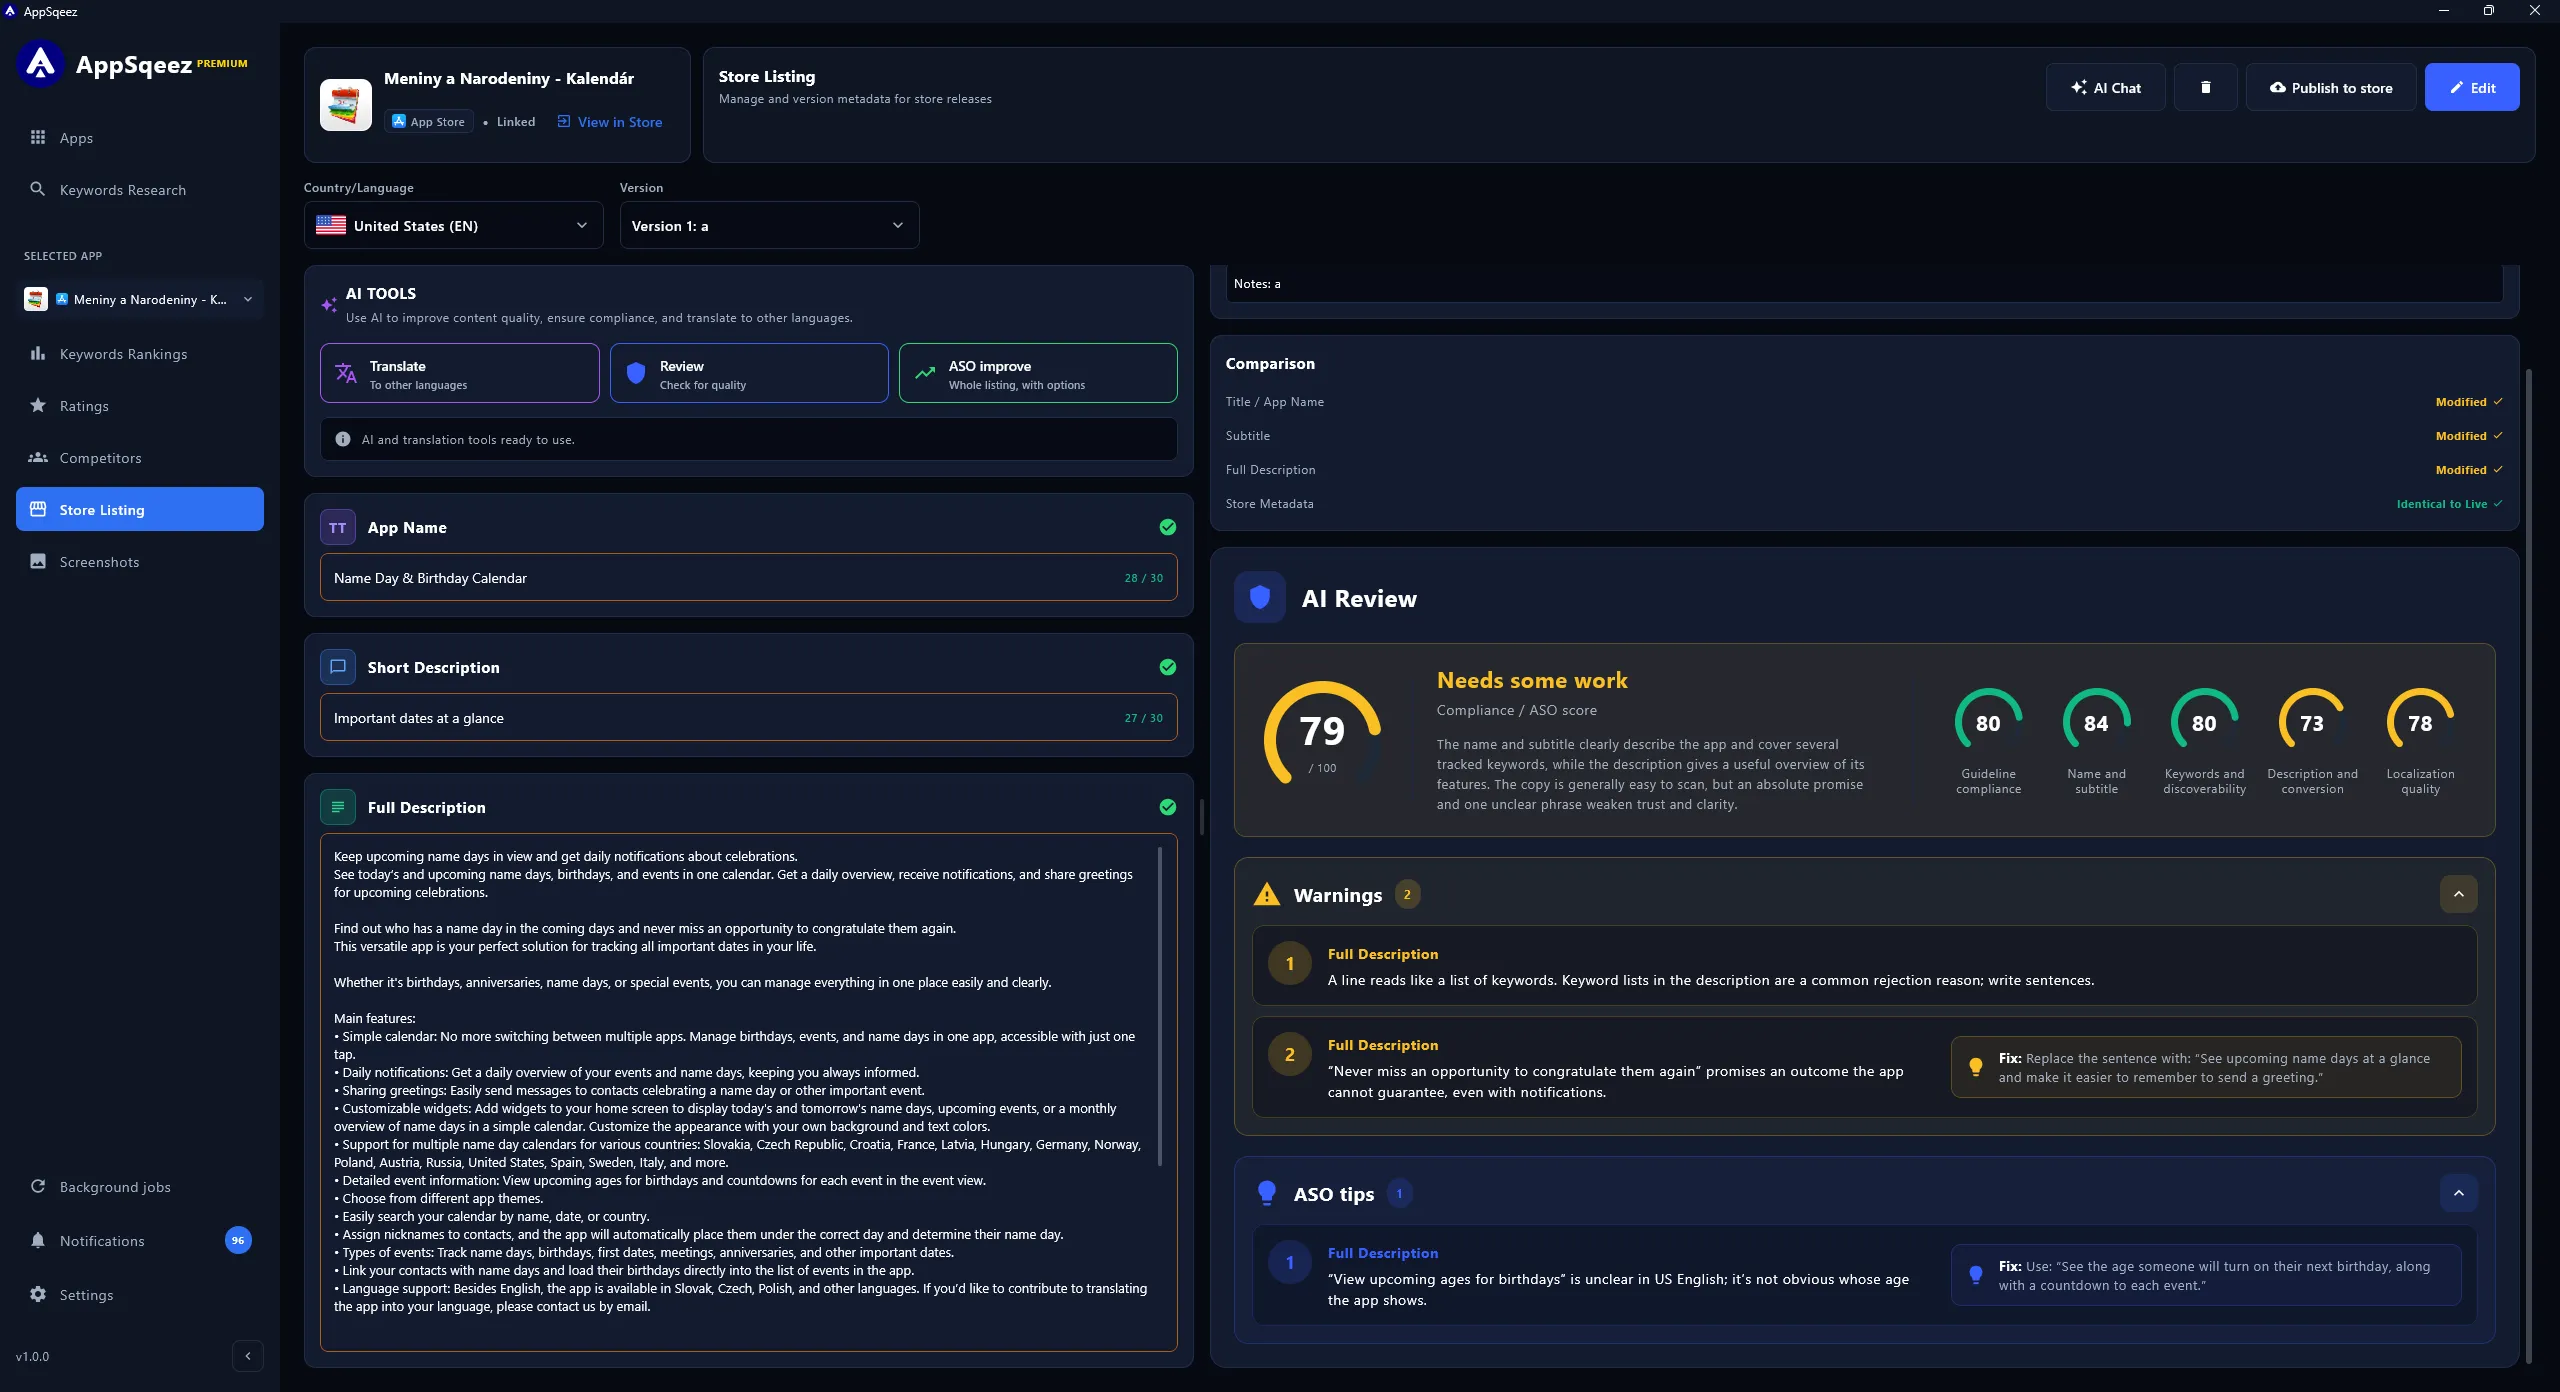Click the App Name field

(749, 577)
